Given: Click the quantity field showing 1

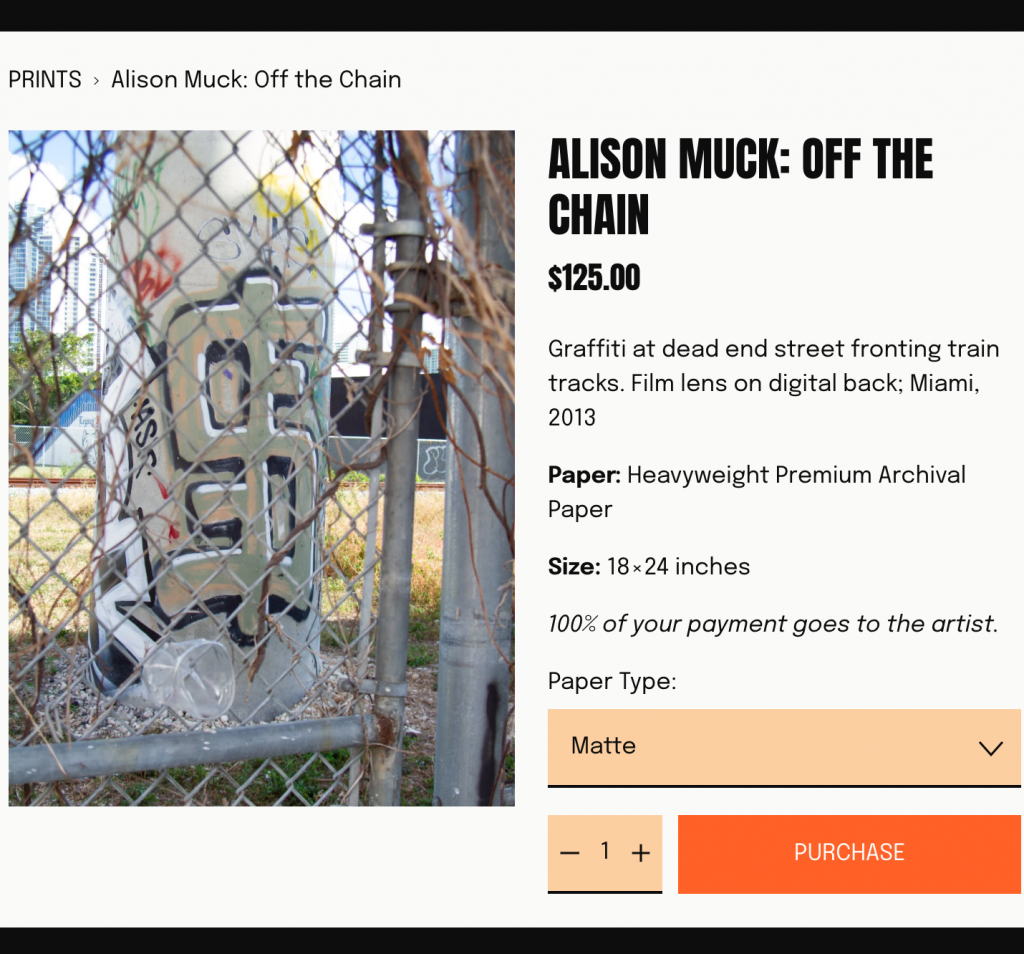Looking at the screenshot, I should pyautogui.click(x=605, y=851).
